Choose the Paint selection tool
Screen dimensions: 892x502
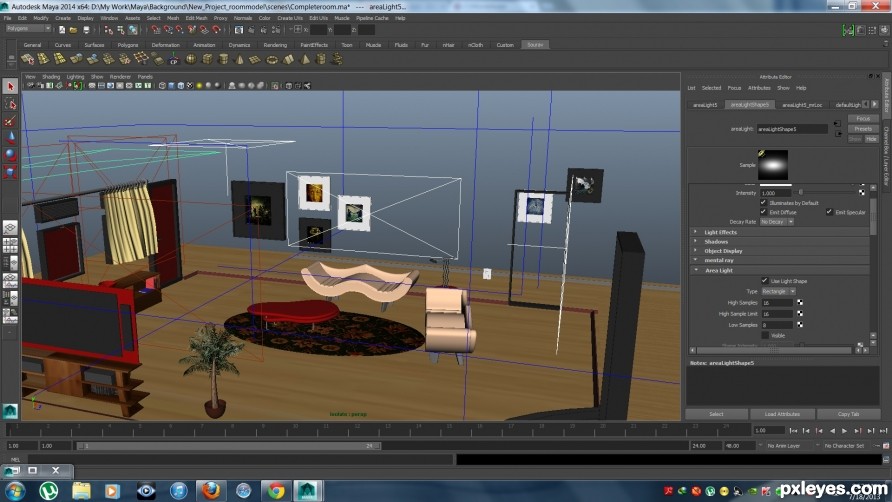10,121
